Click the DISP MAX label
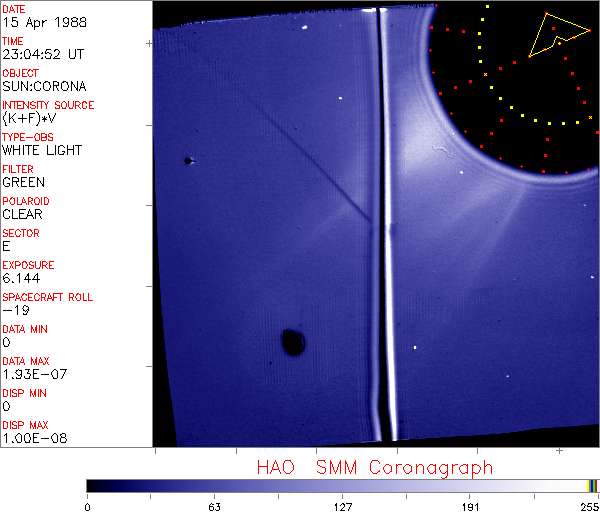 (25, 425)
